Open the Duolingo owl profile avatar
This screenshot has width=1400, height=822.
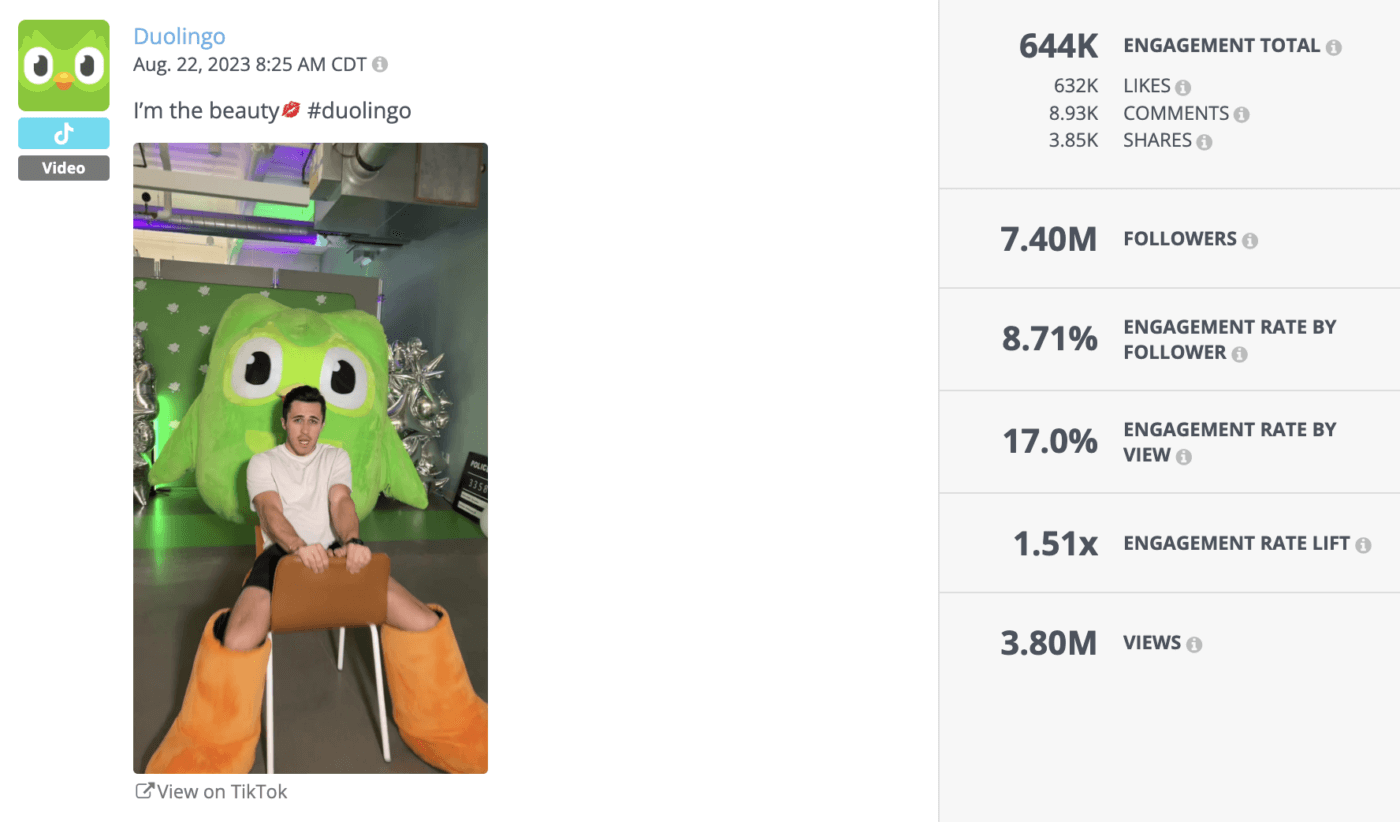click(x=63, y=63)
